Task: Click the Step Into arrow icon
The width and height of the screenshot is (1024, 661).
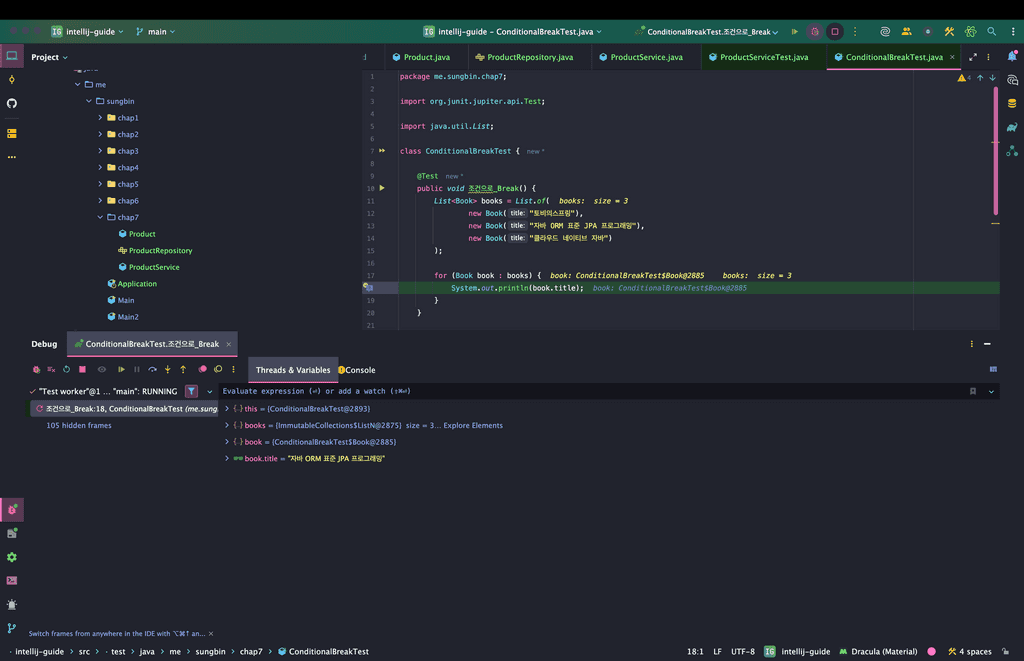Action: [167, 370]
